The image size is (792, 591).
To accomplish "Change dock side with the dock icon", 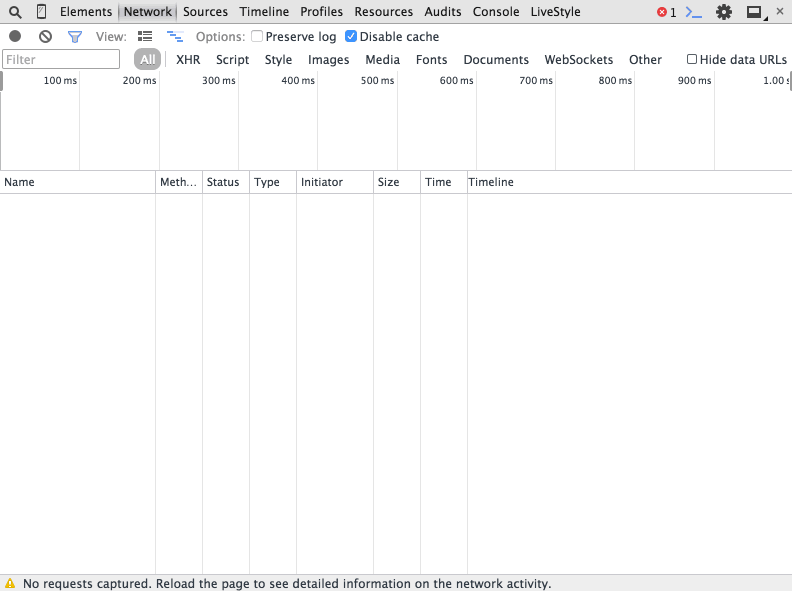I will 756,13.
